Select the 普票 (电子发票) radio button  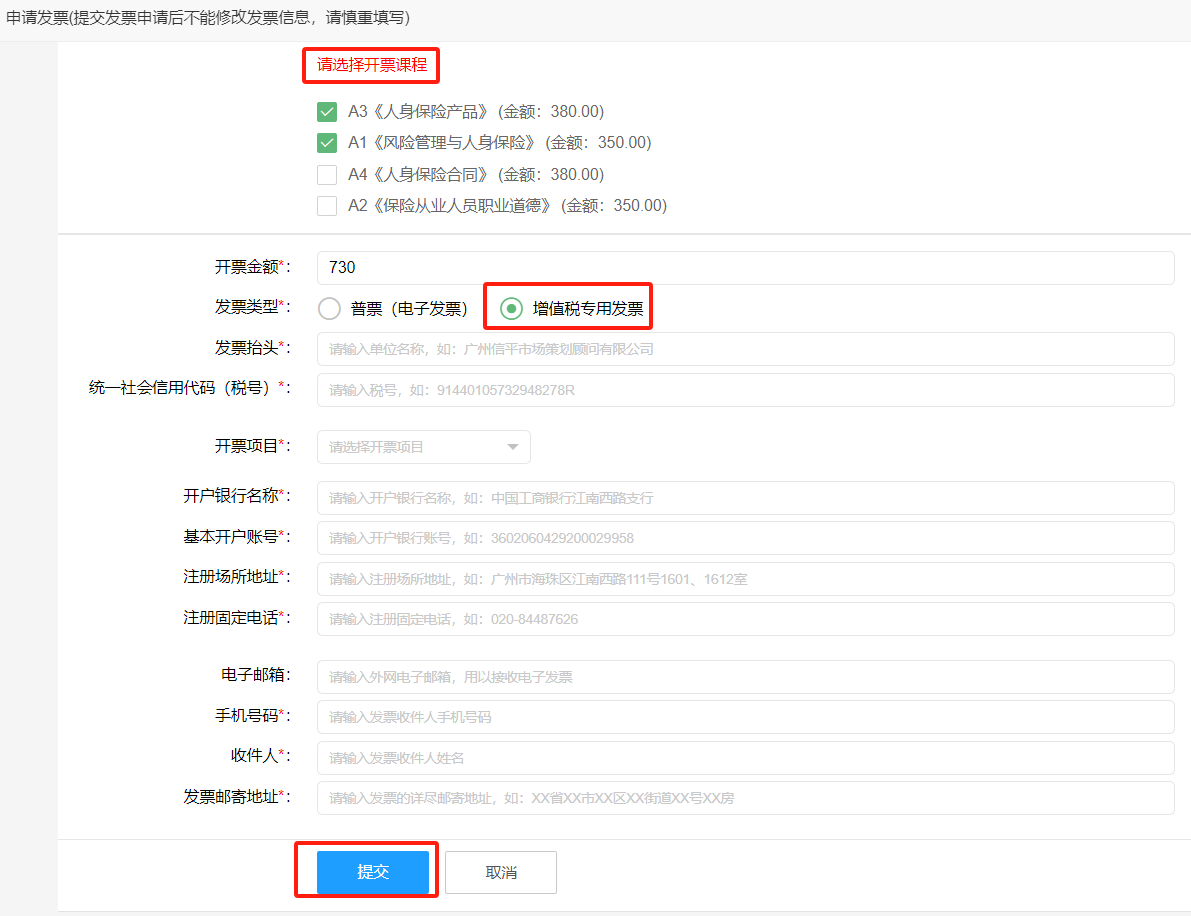coord(329,308)
